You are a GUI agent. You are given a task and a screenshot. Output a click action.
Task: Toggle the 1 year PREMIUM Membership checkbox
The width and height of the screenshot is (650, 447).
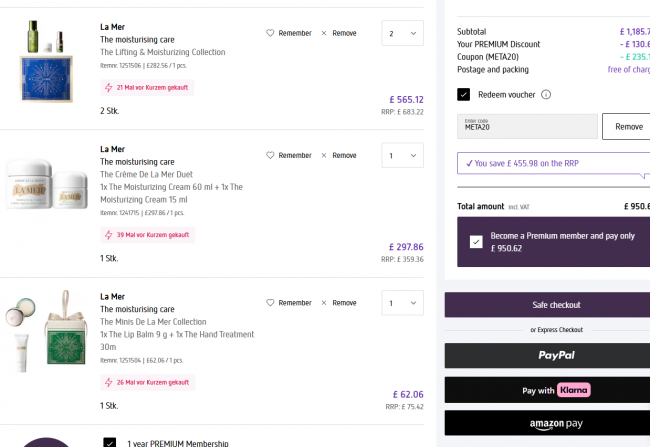coord(110,442)
